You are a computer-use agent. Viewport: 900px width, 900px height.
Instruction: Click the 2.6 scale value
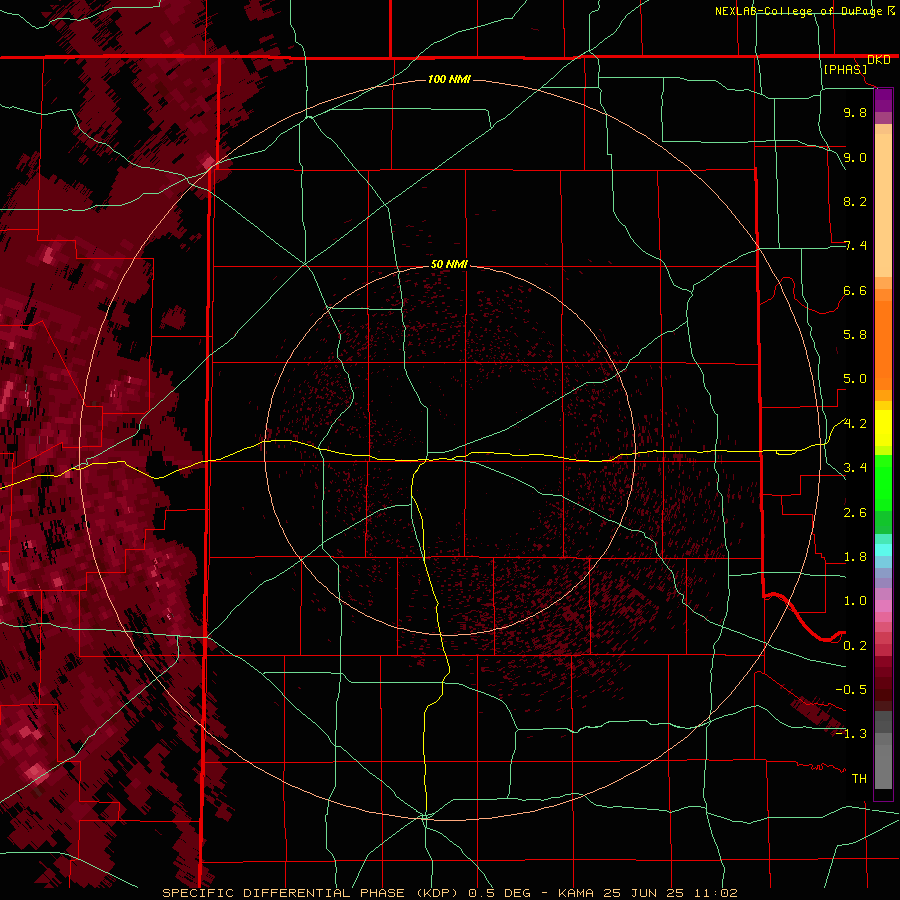coord(855,513)
